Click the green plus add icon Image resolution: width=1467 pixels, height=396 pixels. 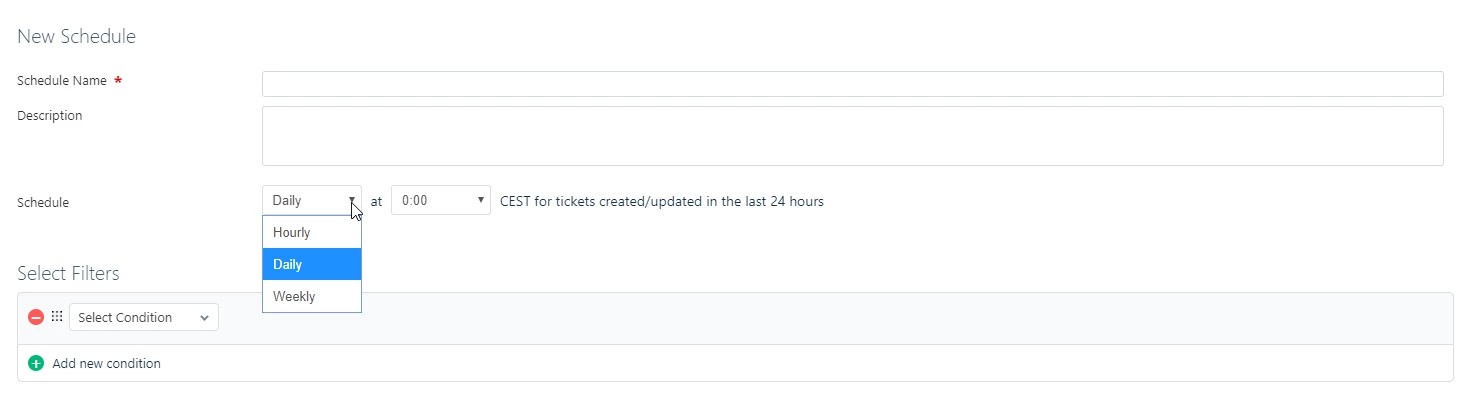[36, 364]
